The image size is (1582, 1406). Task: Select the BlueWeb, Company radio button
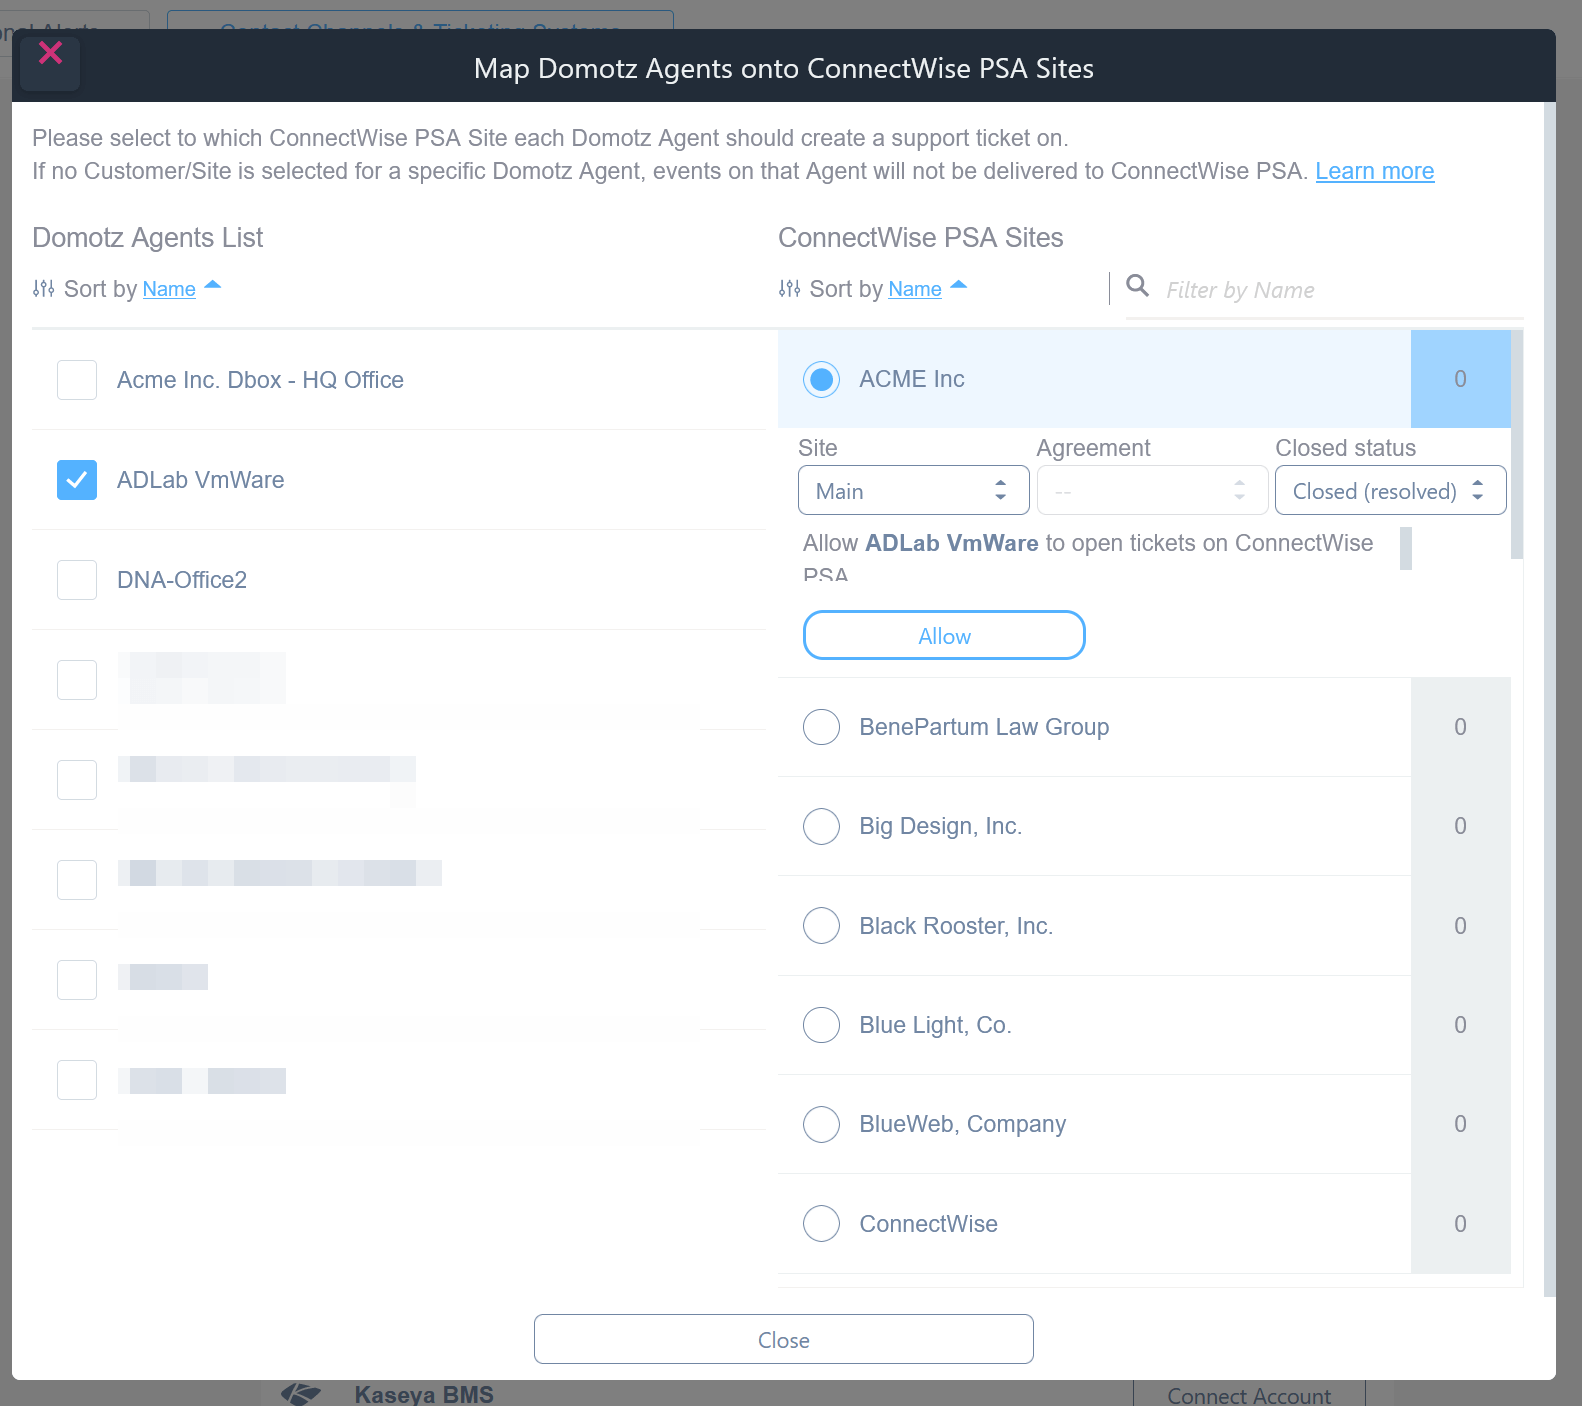[821, 1124]
